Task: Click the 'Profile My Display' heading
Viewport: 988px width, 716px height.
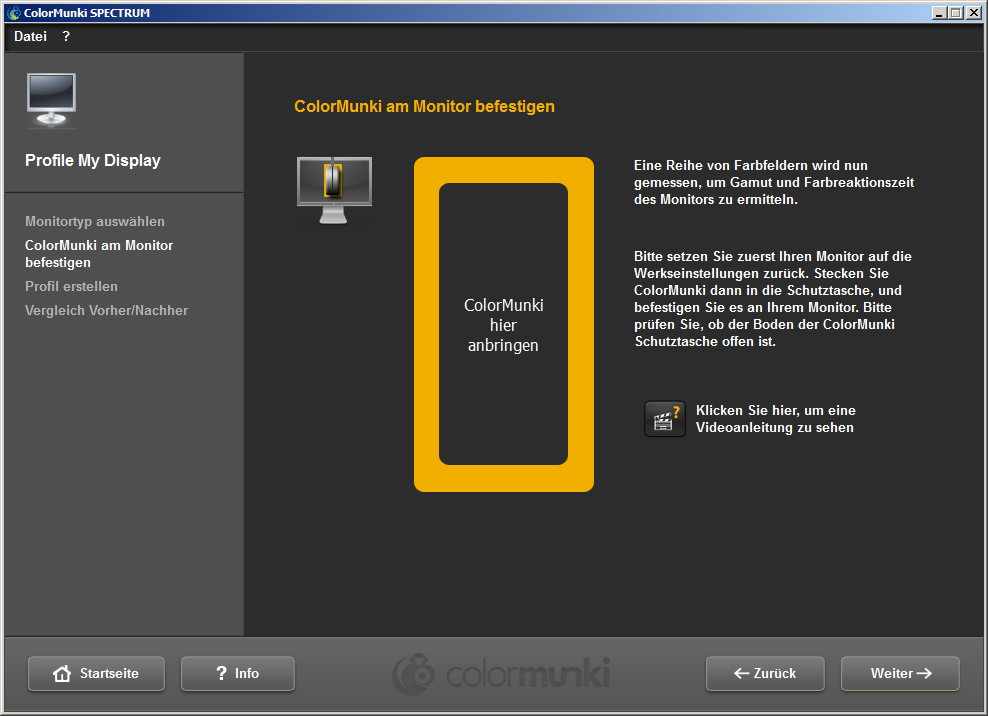Action: [x=93, y=160]
